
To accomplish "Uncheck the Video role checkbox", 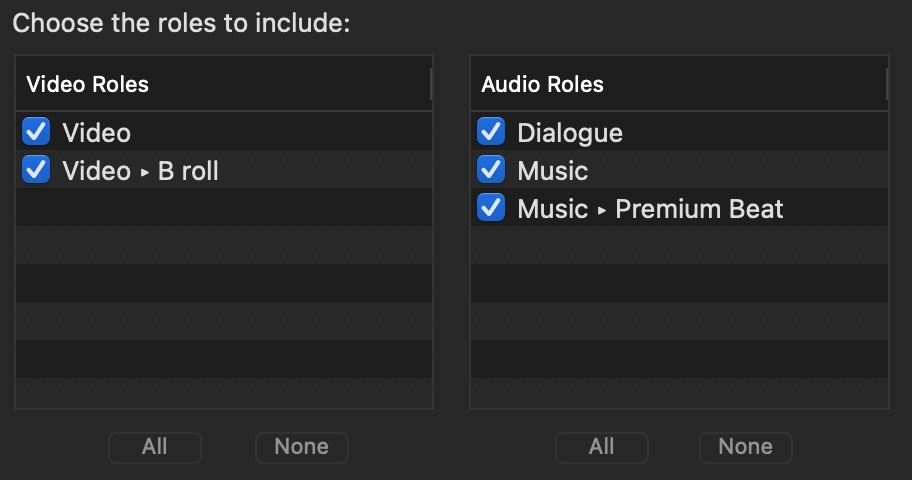I will pos(36,131).
